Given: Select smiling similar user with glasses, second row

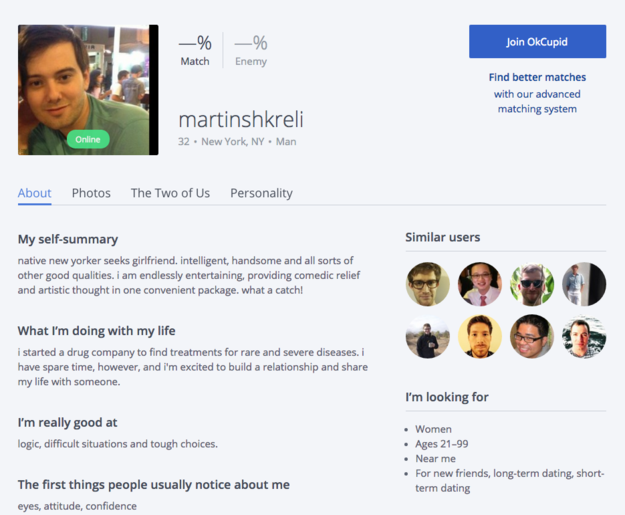Looking at the screenshot, I should [x=532, y=336].
